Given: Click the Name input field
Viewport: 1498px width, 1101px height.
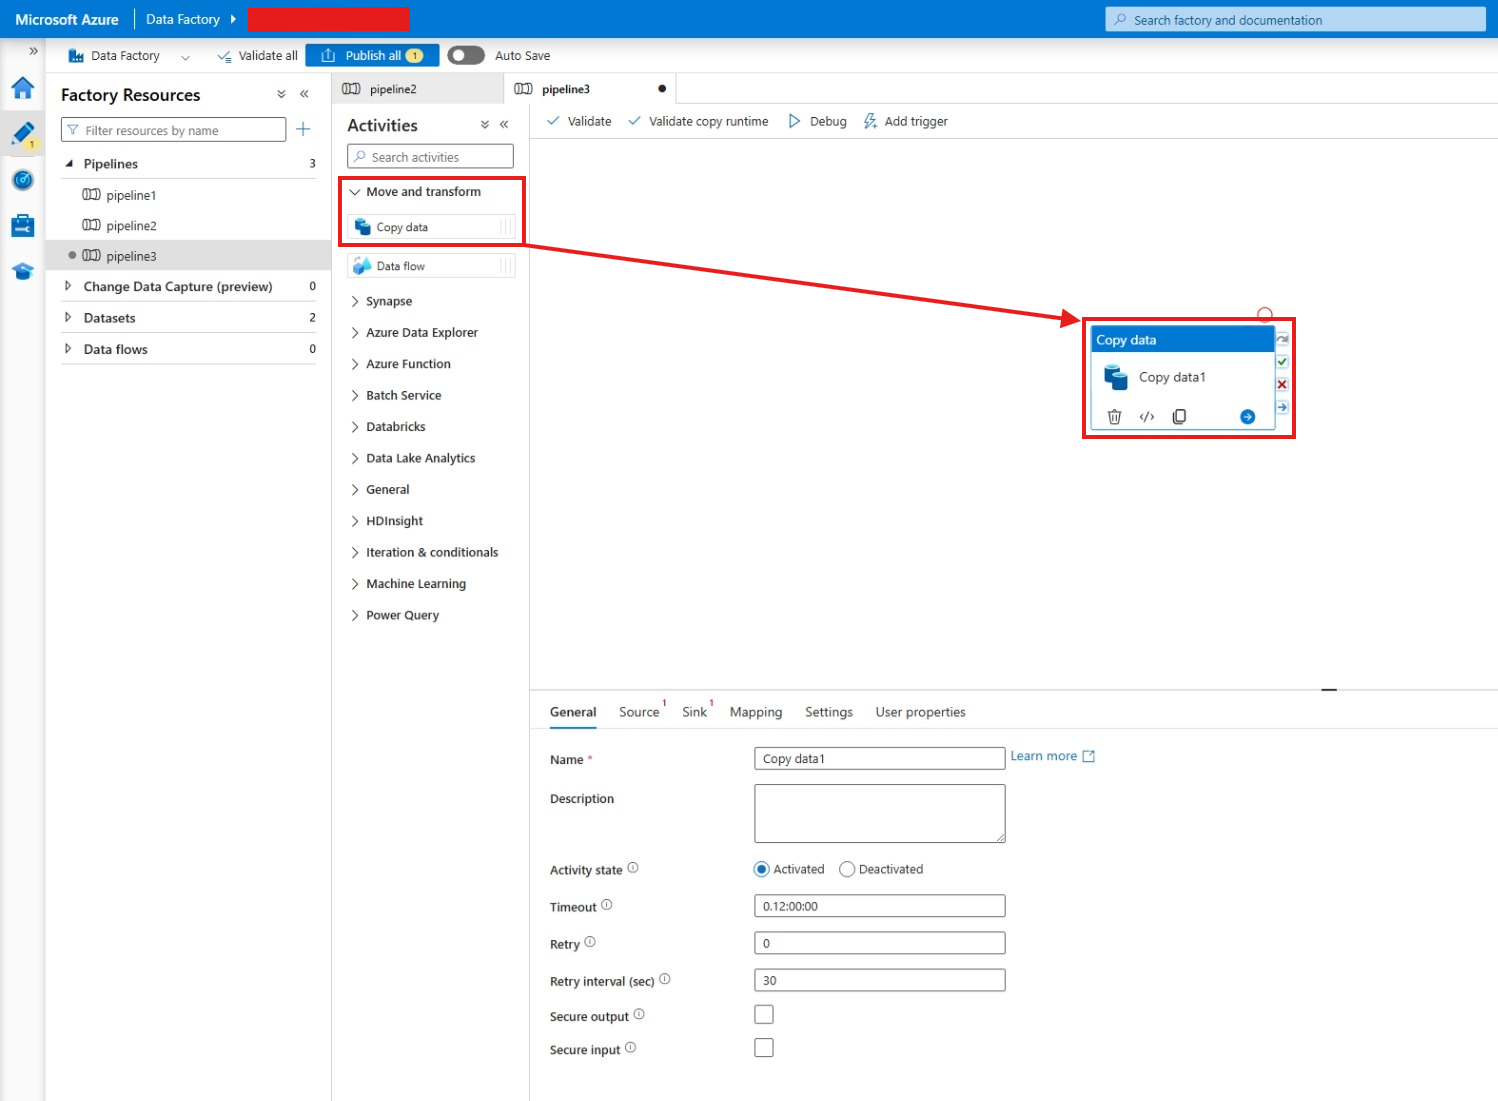Looking at the screenshot, I should click(x=879, y=758).
